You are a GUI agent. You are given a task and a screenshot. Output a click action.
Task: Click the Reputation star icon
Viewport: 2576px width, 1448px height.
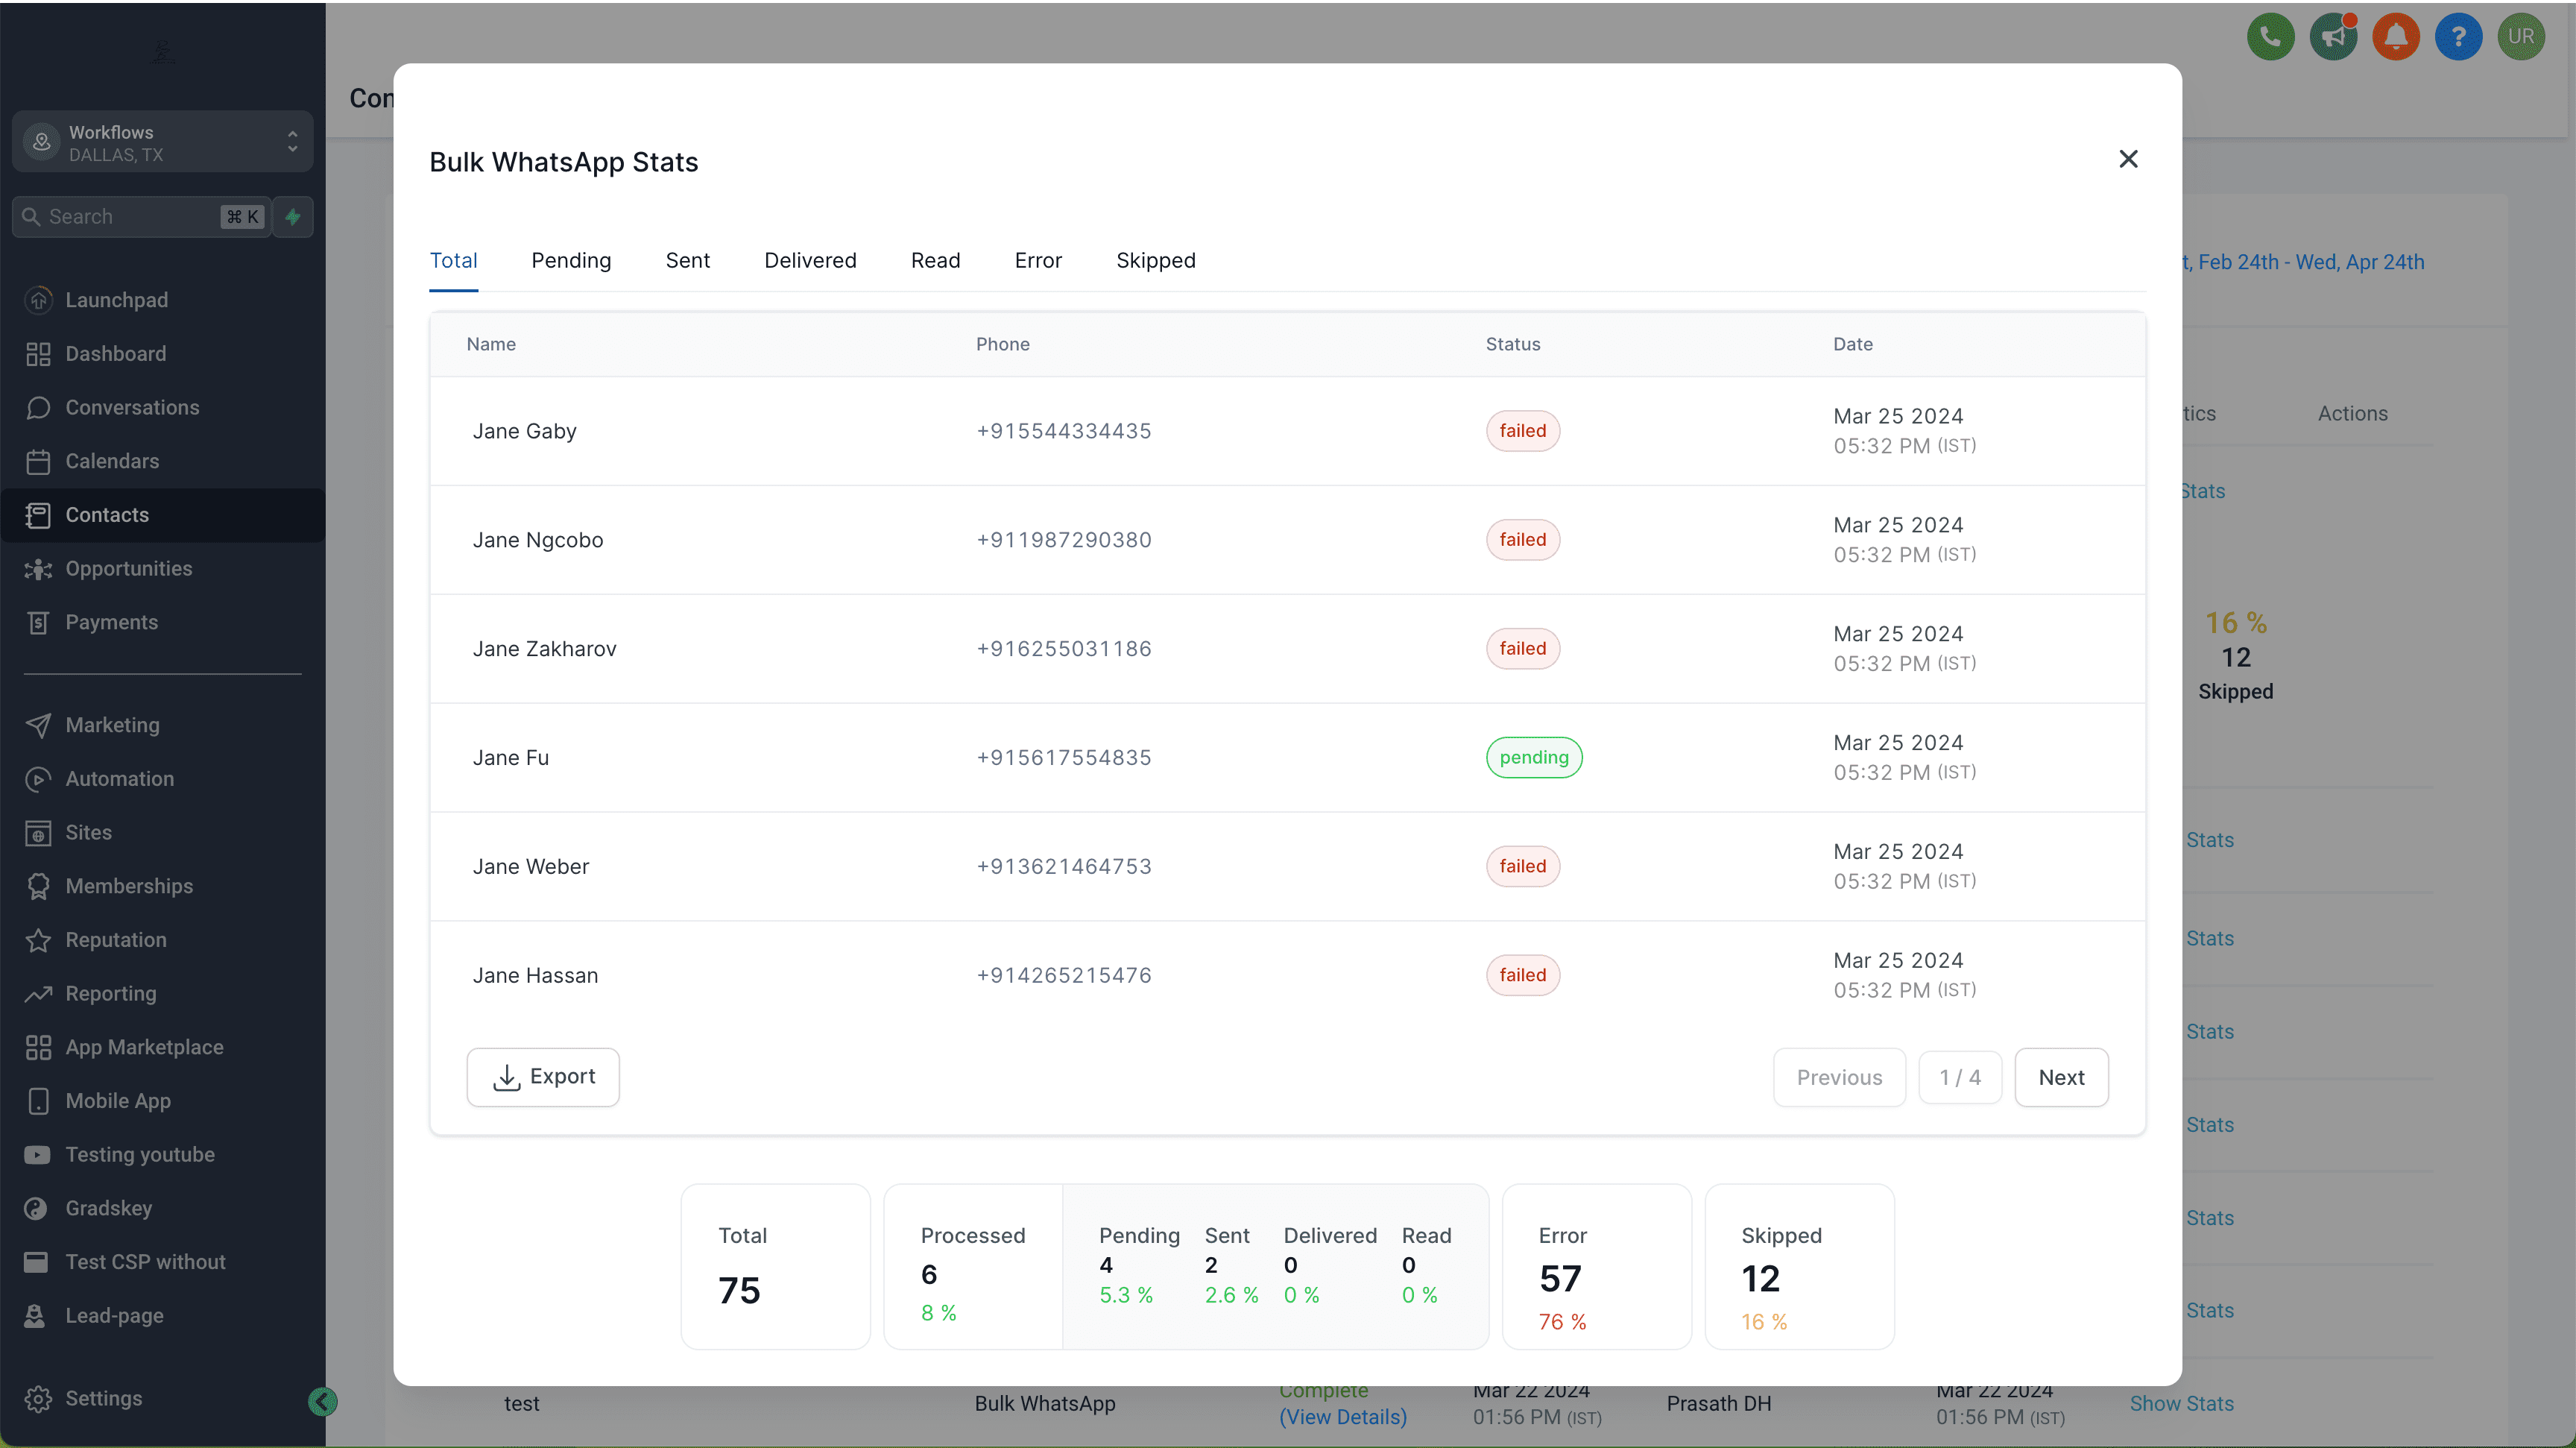coord(38,940)
